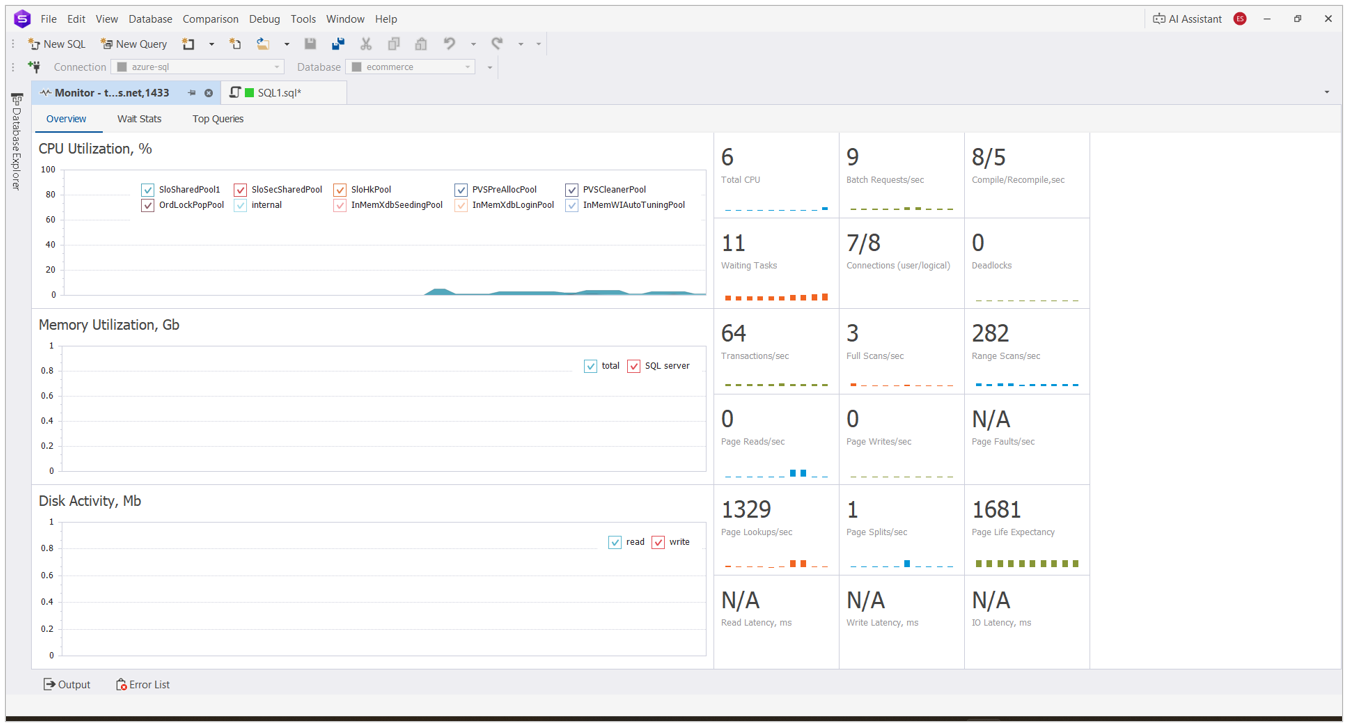This screenshot has height=725, width=1347.
Task: Click the green SQL1.sql status square
Action: point(250,93)
